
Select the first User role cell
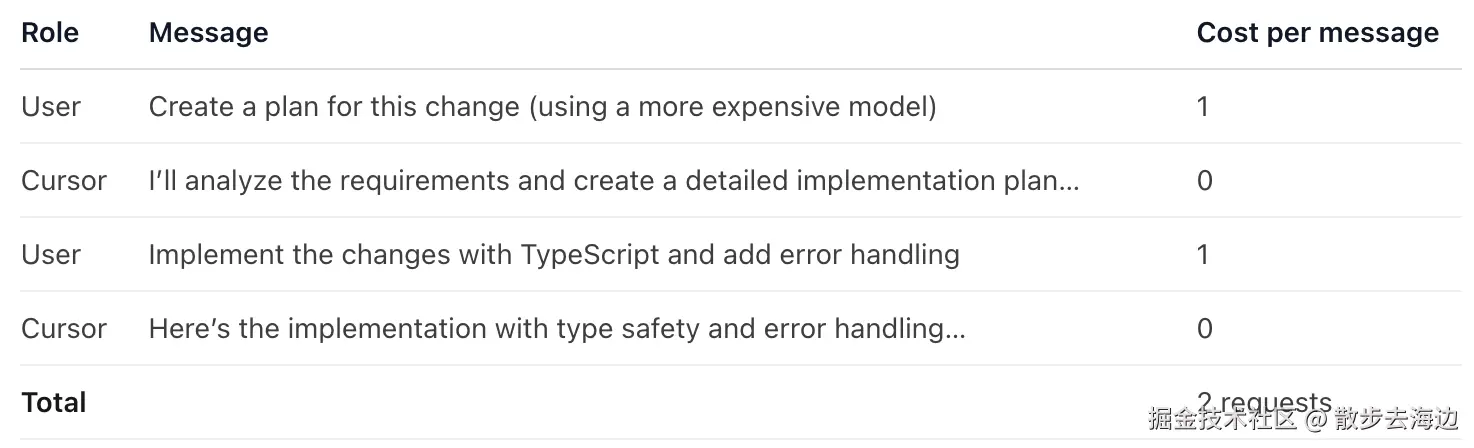click(51, 106)
